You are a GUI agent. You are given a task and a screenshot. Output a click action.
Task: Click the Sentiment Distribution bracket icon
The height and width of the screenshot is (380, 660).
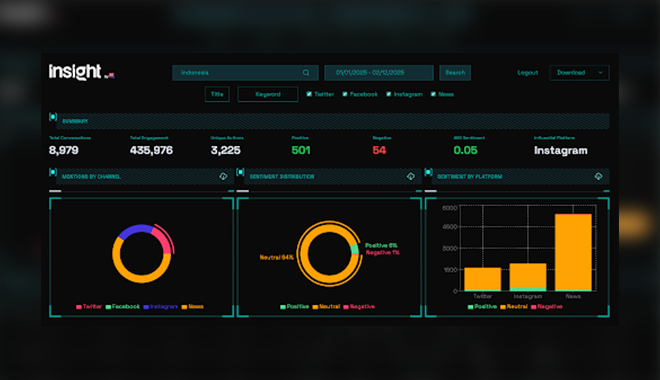(240, 172)
